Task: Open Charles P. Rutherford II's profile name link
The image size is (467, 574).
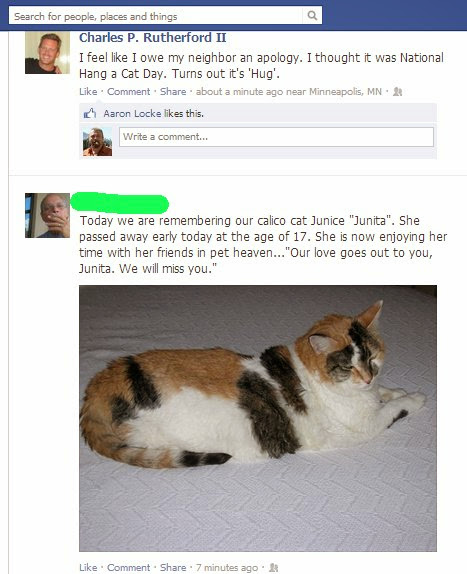Action: pos(153,37)
